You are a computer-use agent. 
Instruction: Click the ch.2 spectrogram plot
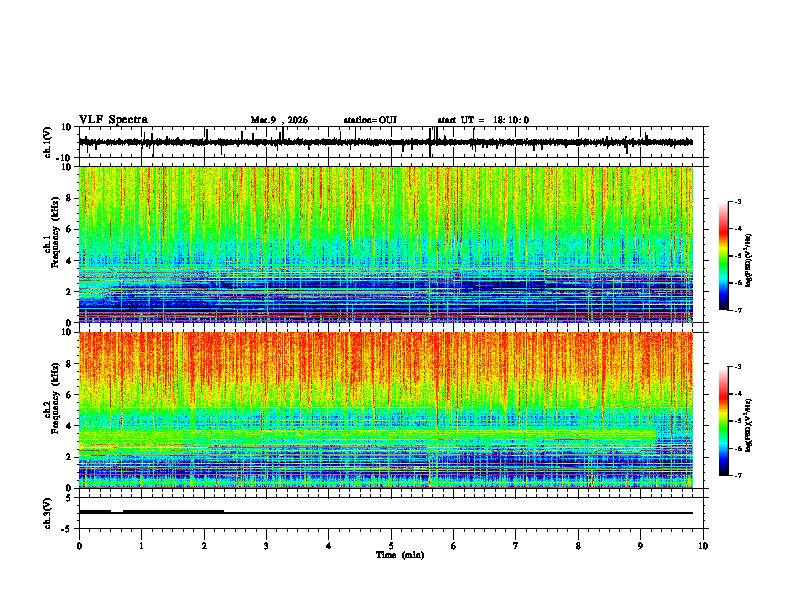click(x=386, y=410)
